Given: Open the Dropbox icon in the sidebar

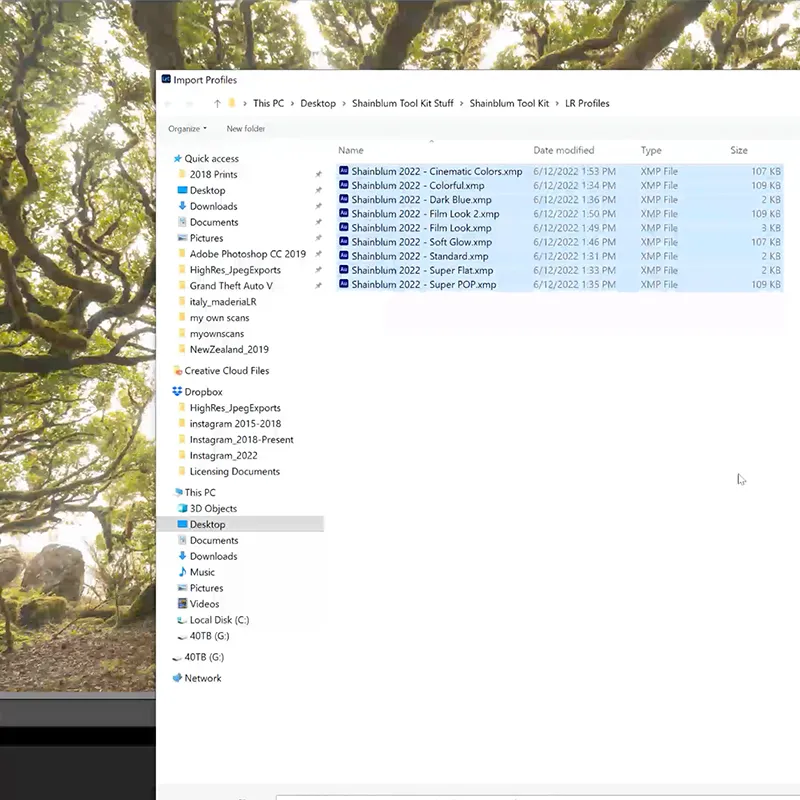Looking at the screenshot, I should (177, 391).
